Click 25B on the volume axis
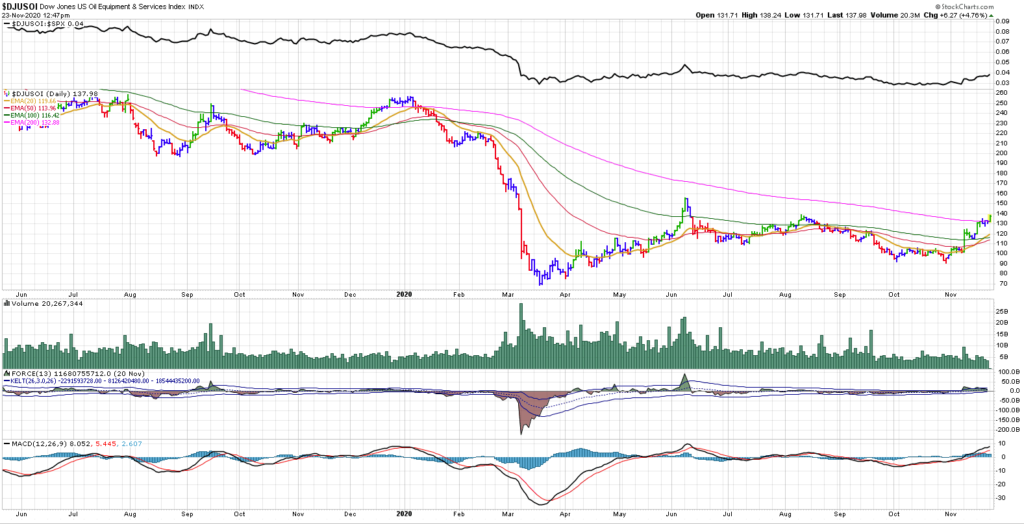Image resolution: width=1024 pixels, height=524 pixels. pyautogui.click(x=1000, y=312)
